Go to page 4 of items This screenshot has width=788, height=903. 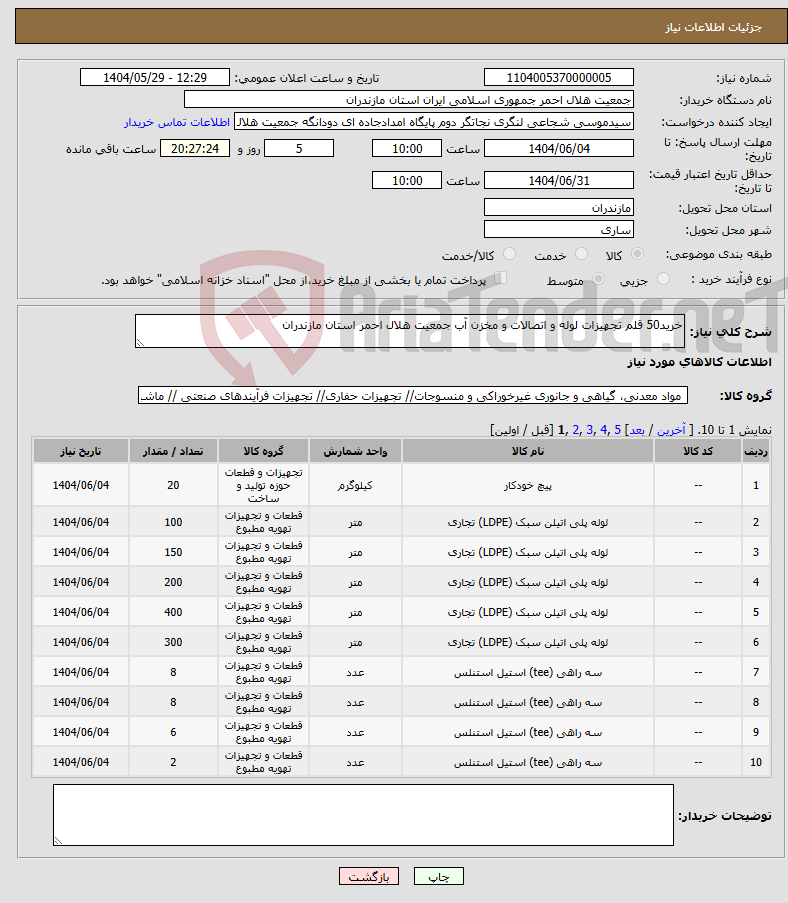[603, 430]
